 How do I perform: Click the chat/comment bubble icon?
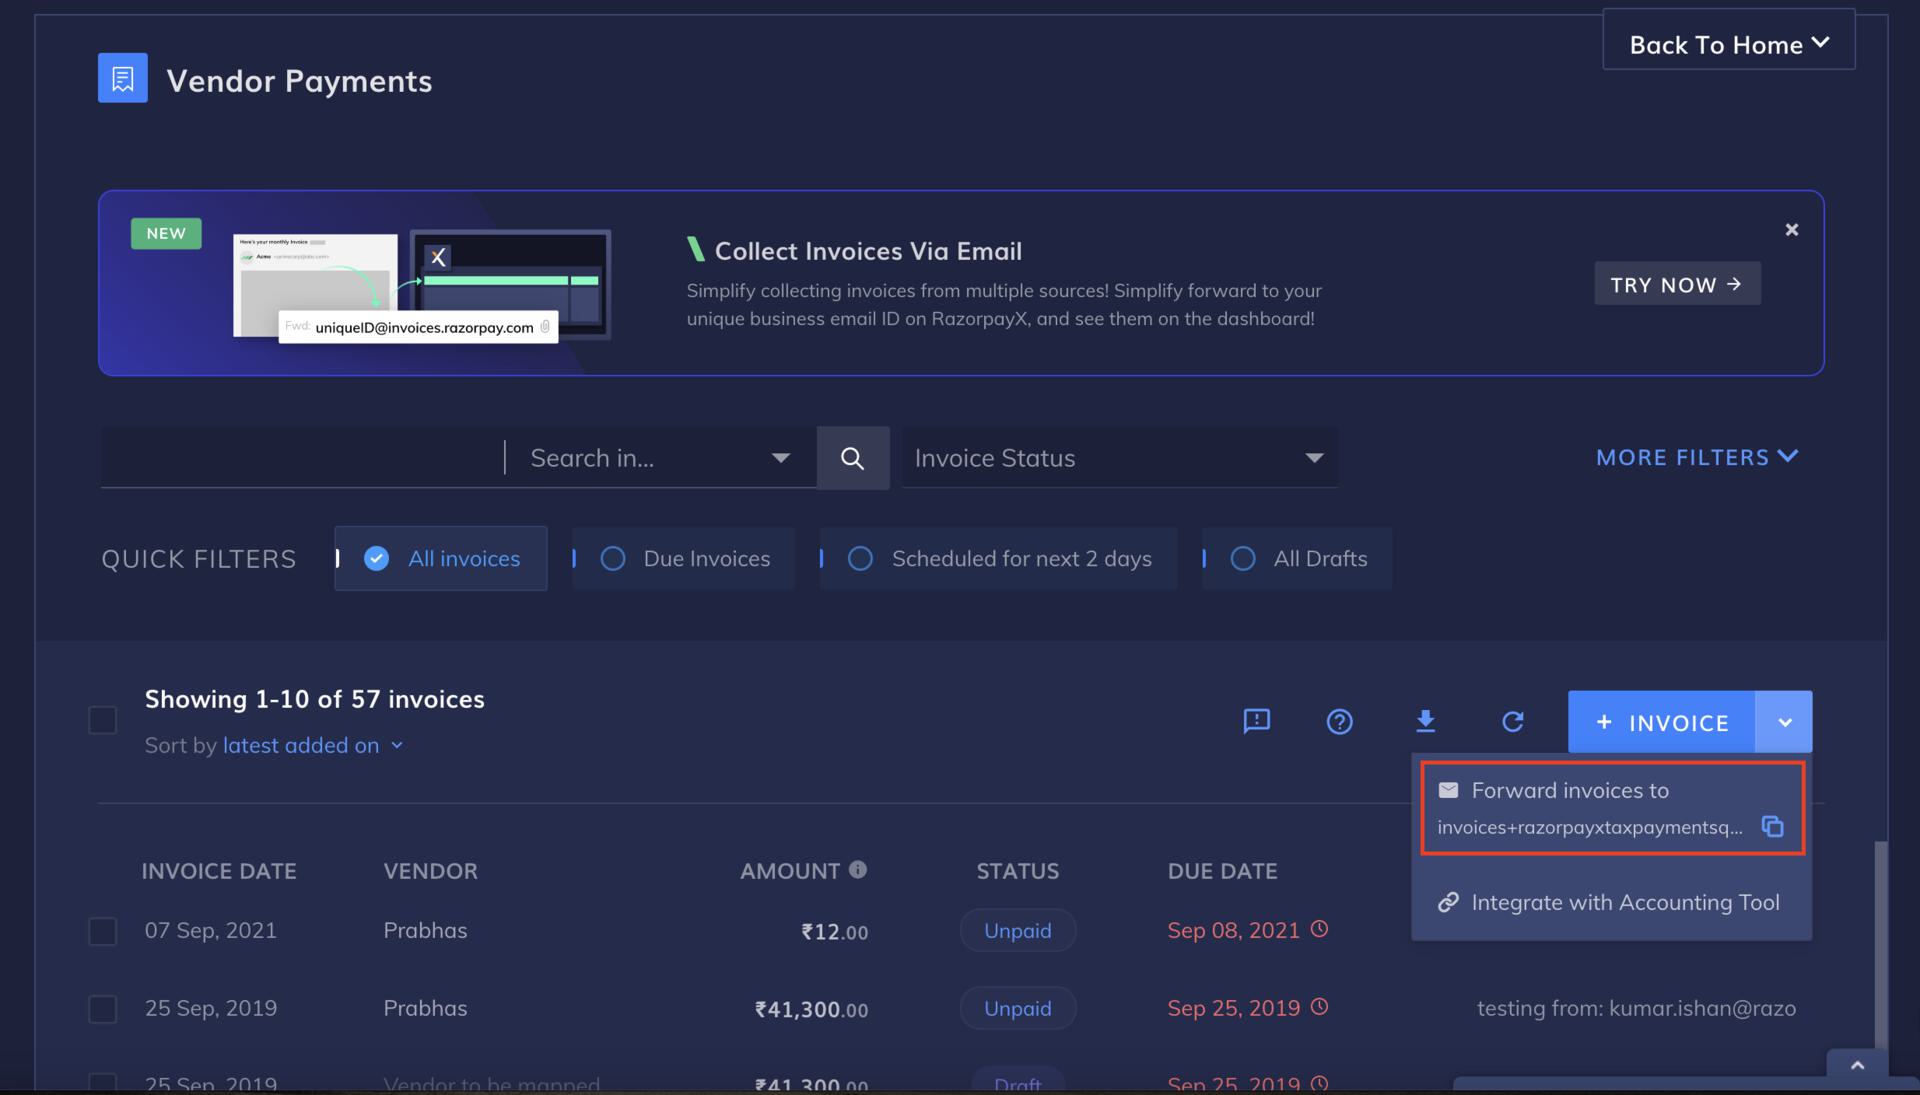pos(1254,720)
